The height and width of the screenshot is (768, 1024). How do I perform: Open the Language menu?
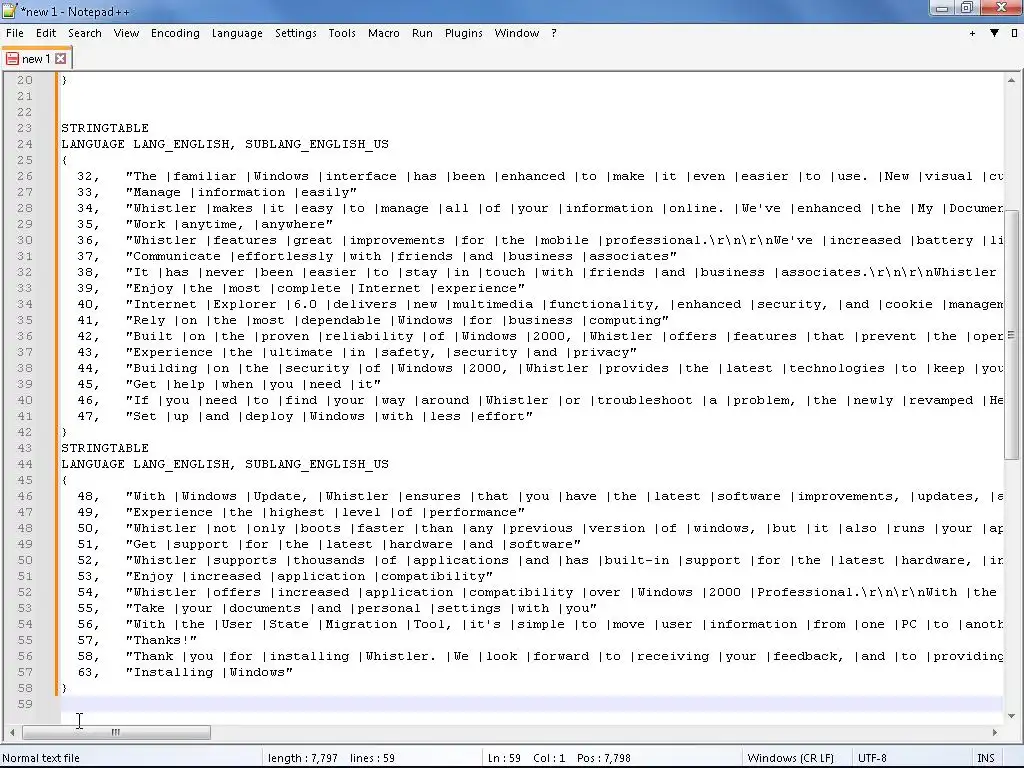[x=237, y=33]
